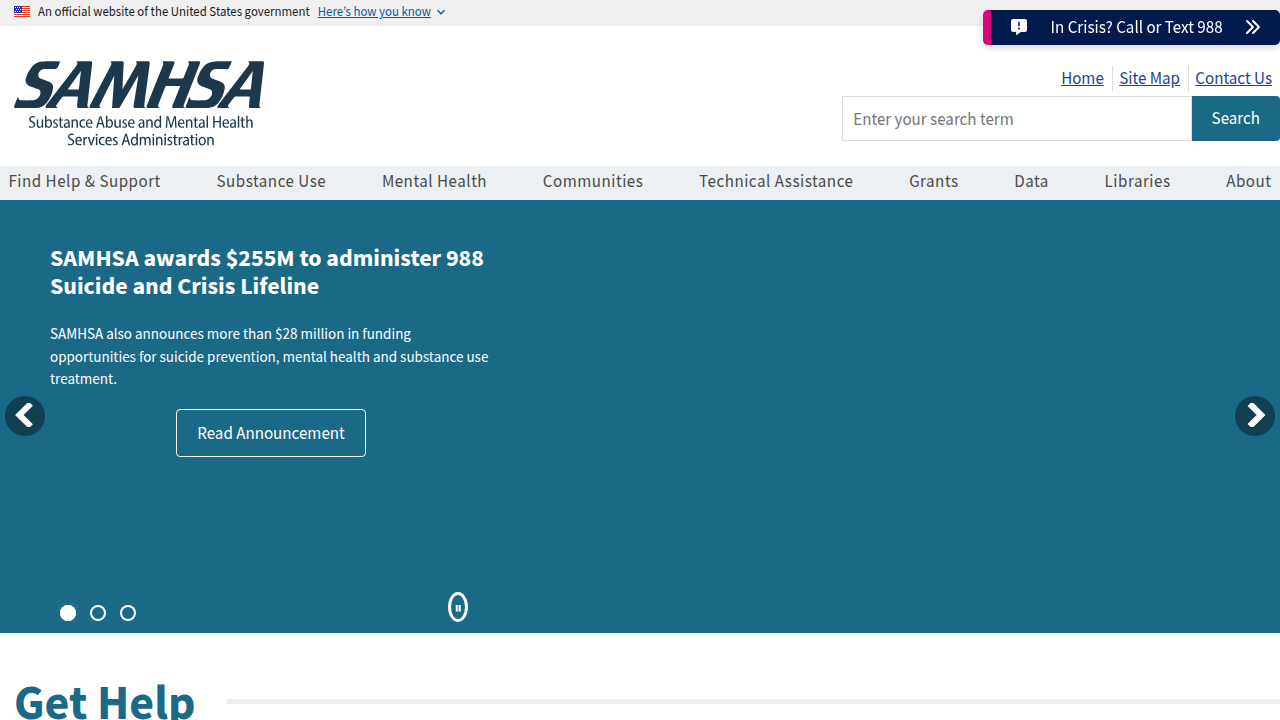Go to previous carousel slide
1280x720 pixels.
[x=25, y=416]
